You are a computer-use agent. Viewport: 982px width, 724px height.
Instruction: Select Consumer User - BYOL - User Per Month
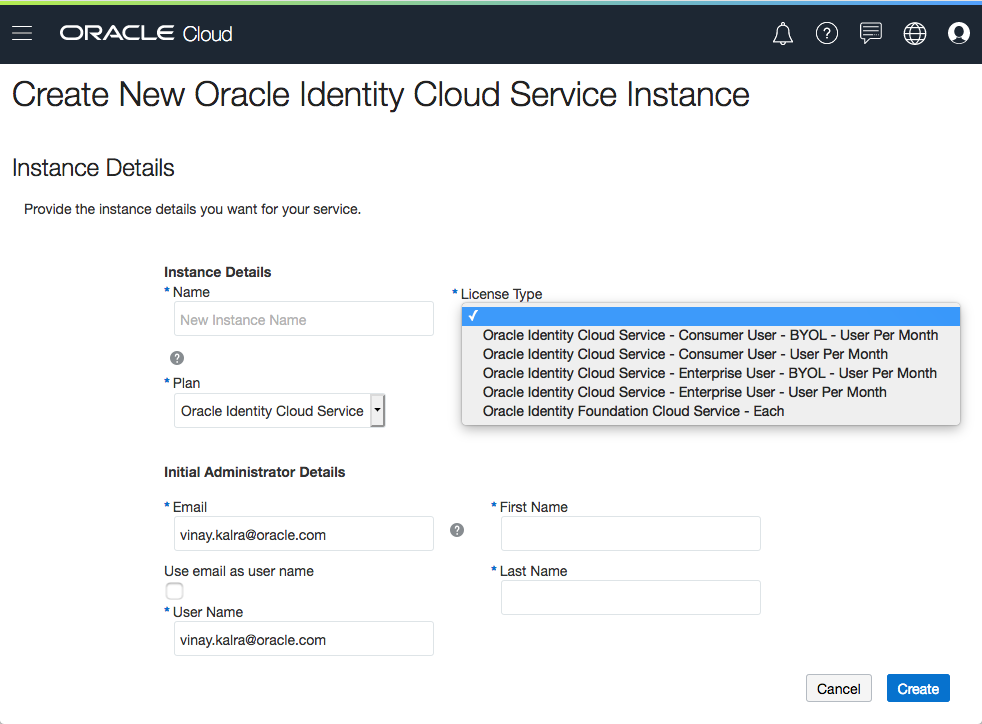[710, 335]
